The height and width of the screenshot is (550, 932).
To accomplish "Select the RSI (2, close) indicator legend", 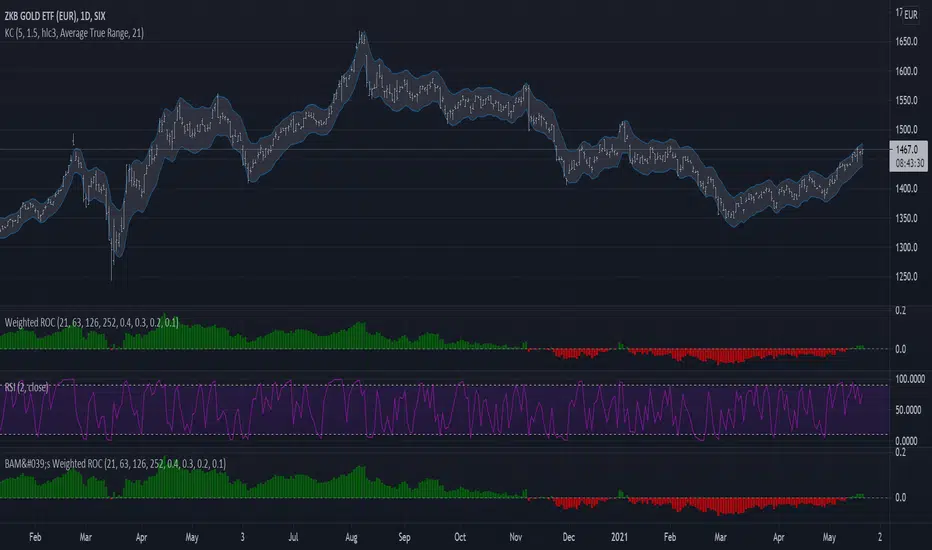I will tap(27, 388).
